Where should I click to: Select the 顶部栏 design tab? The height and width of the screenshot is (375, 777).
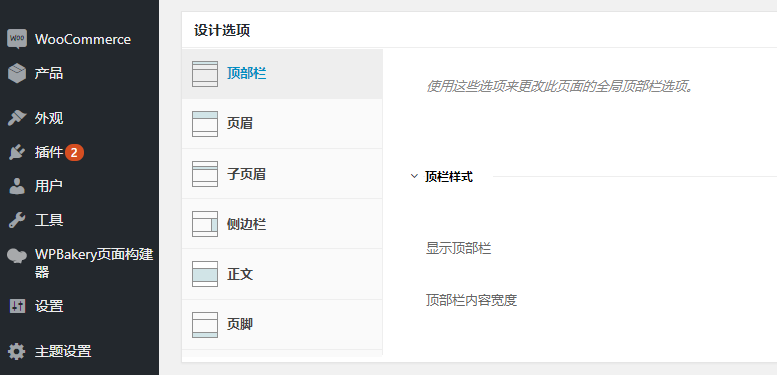click(x=282, y=74)
